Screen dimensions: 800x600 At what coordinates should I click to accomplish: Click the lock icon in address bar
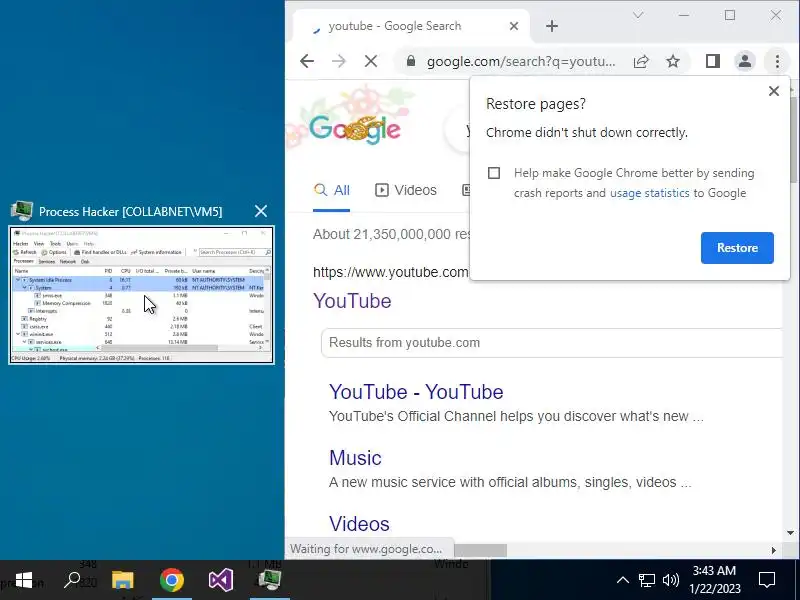point(411,61)
